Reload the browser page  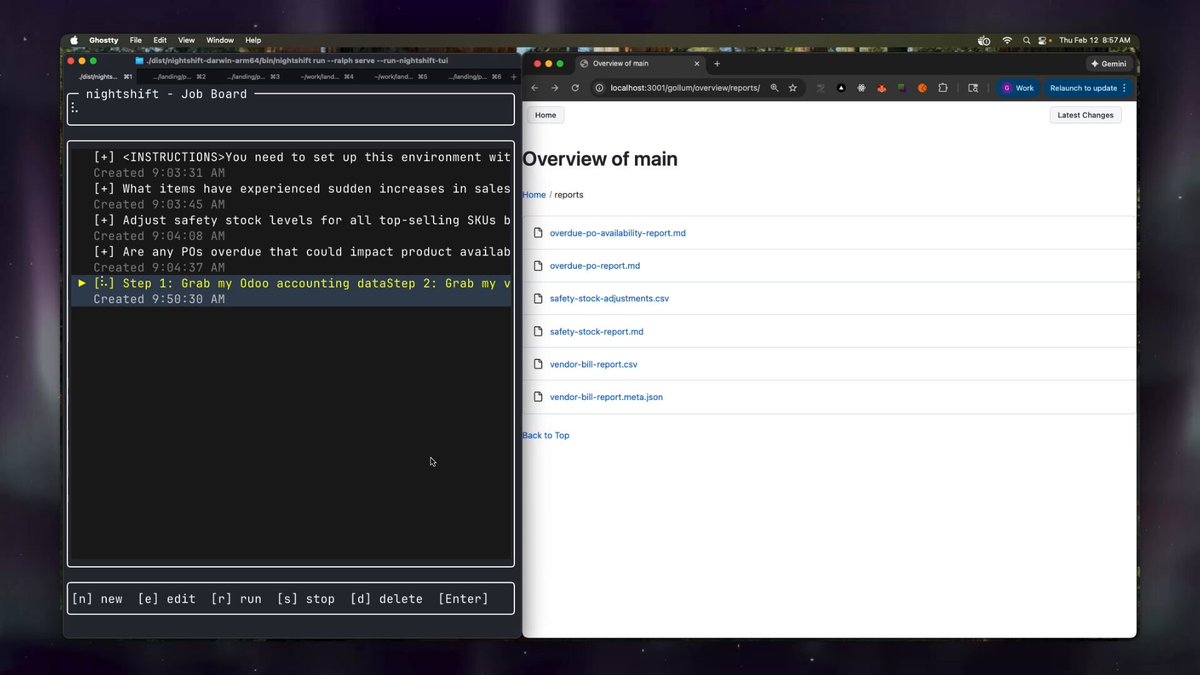575,88
